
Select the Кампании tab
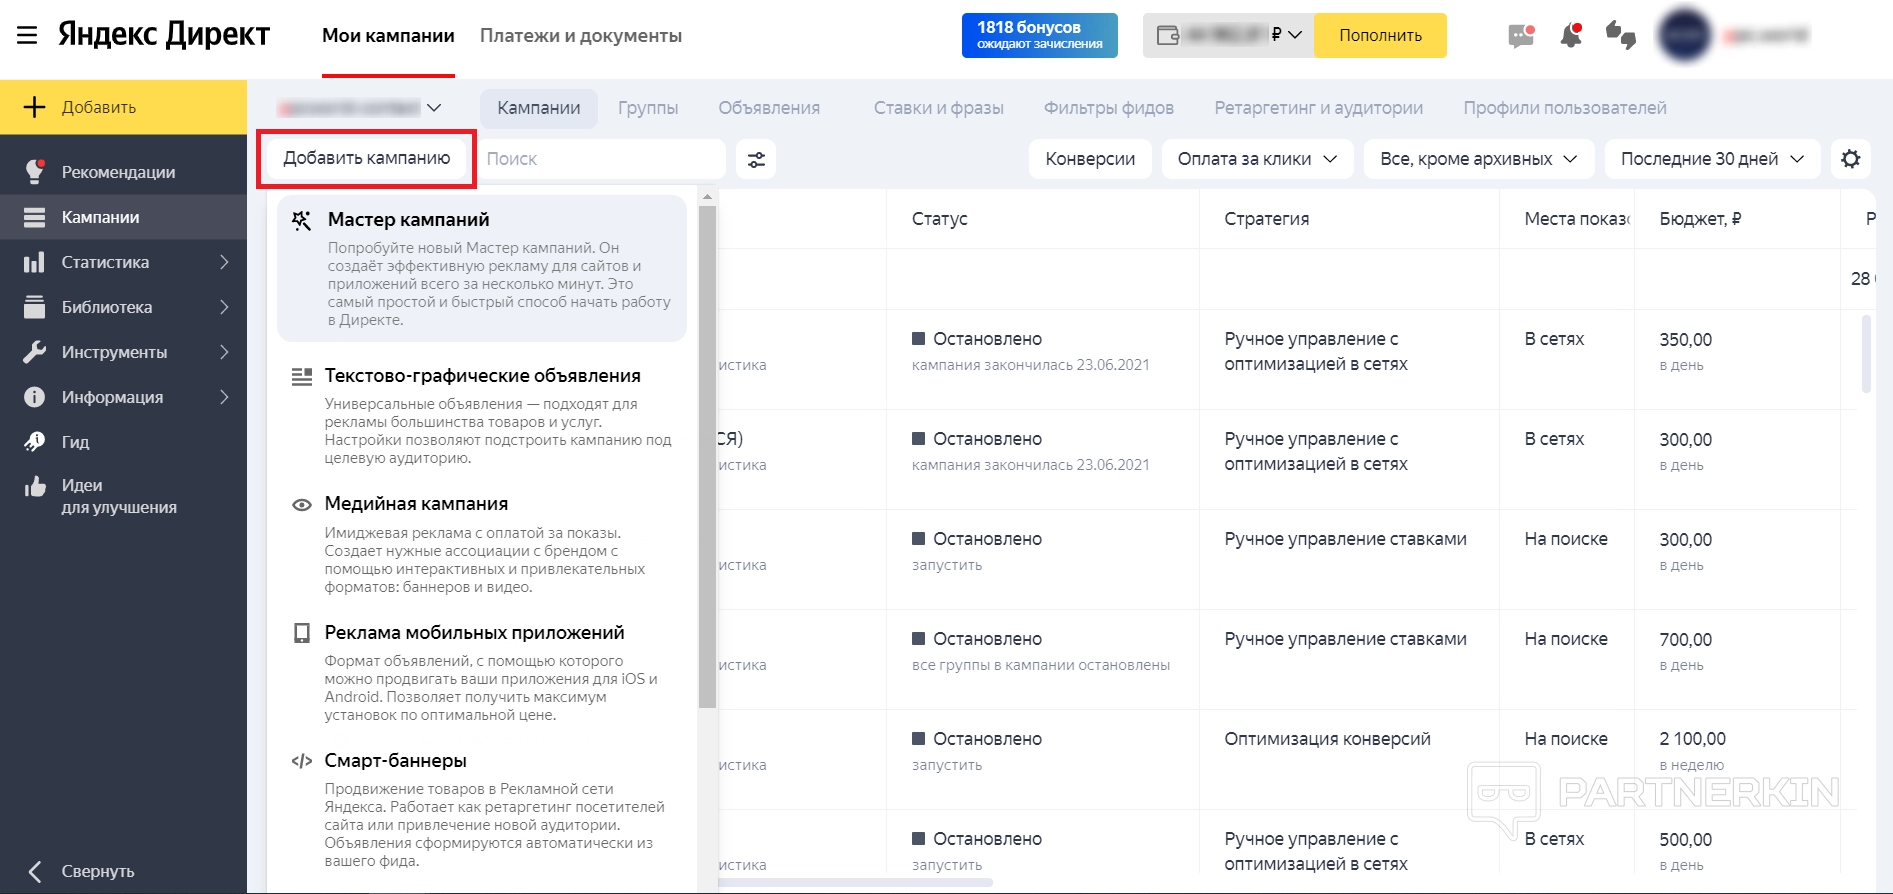[539, 108]
